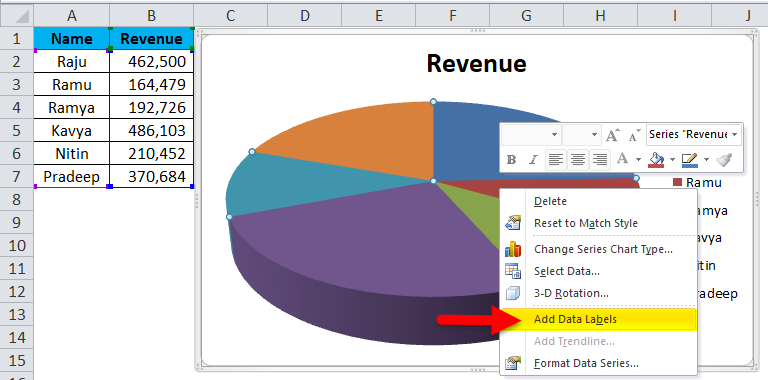The width and height of the screenshot is (768, 380).
Task: Select the Name header cell
Action: (72, 38)
